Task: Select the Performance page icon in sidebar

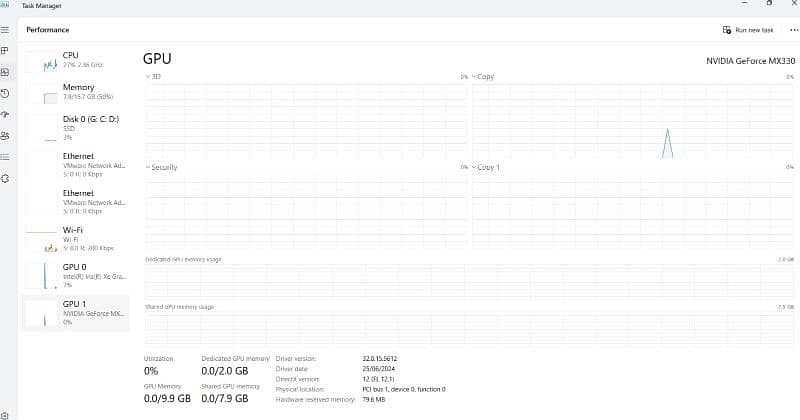Action: coord(5,72)
